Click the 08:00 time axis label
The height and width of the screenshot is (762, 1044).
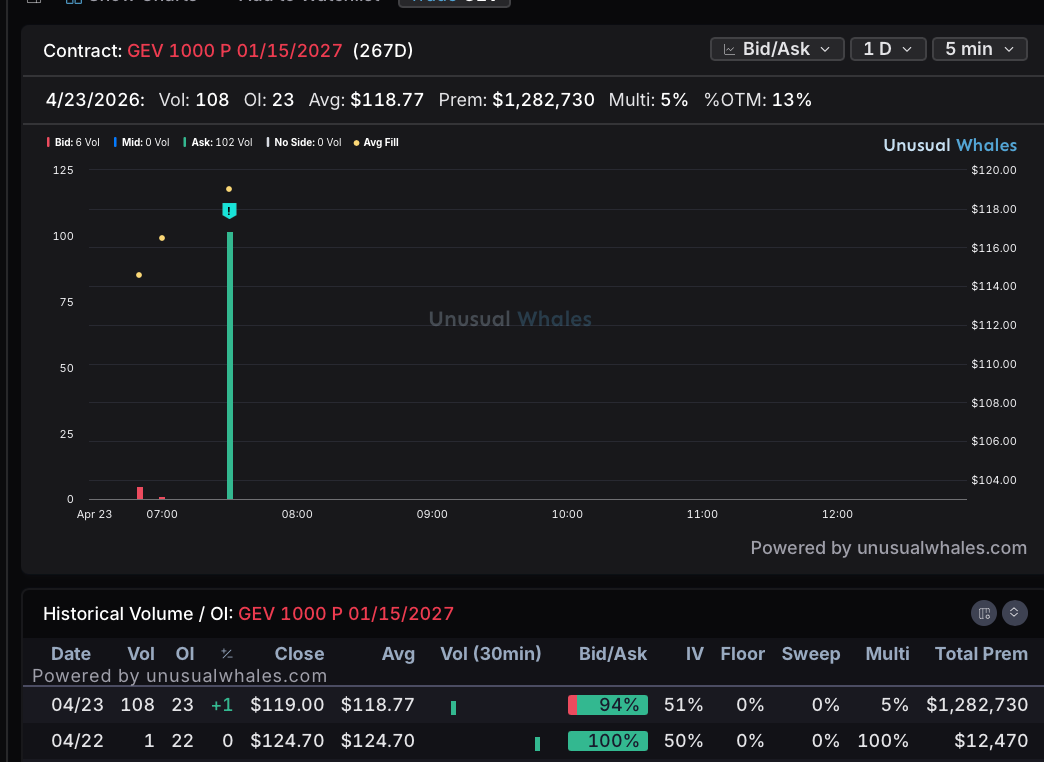pyautogui.click(x=297, y=514)
